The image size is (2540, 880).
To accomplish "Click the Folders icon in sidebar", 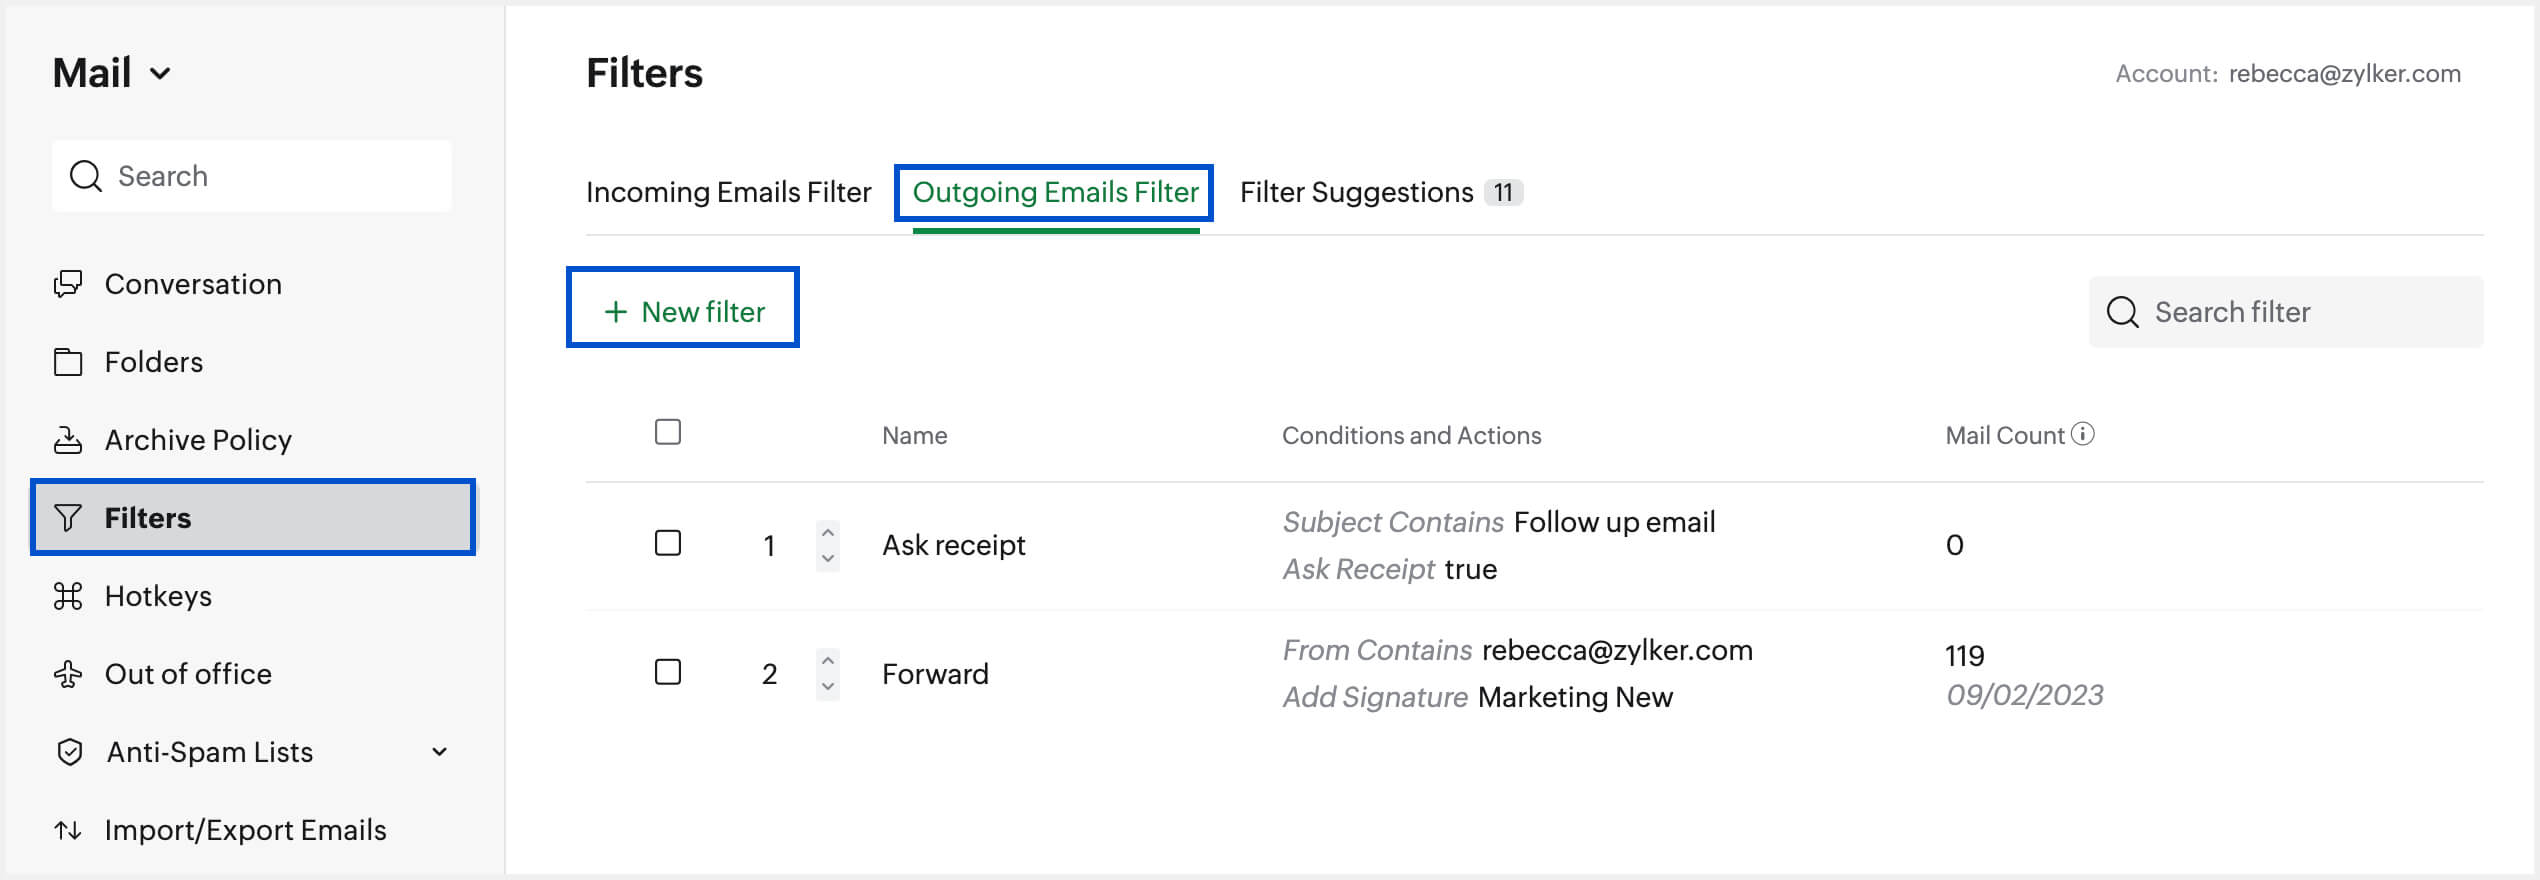I will tap(67, 362).
